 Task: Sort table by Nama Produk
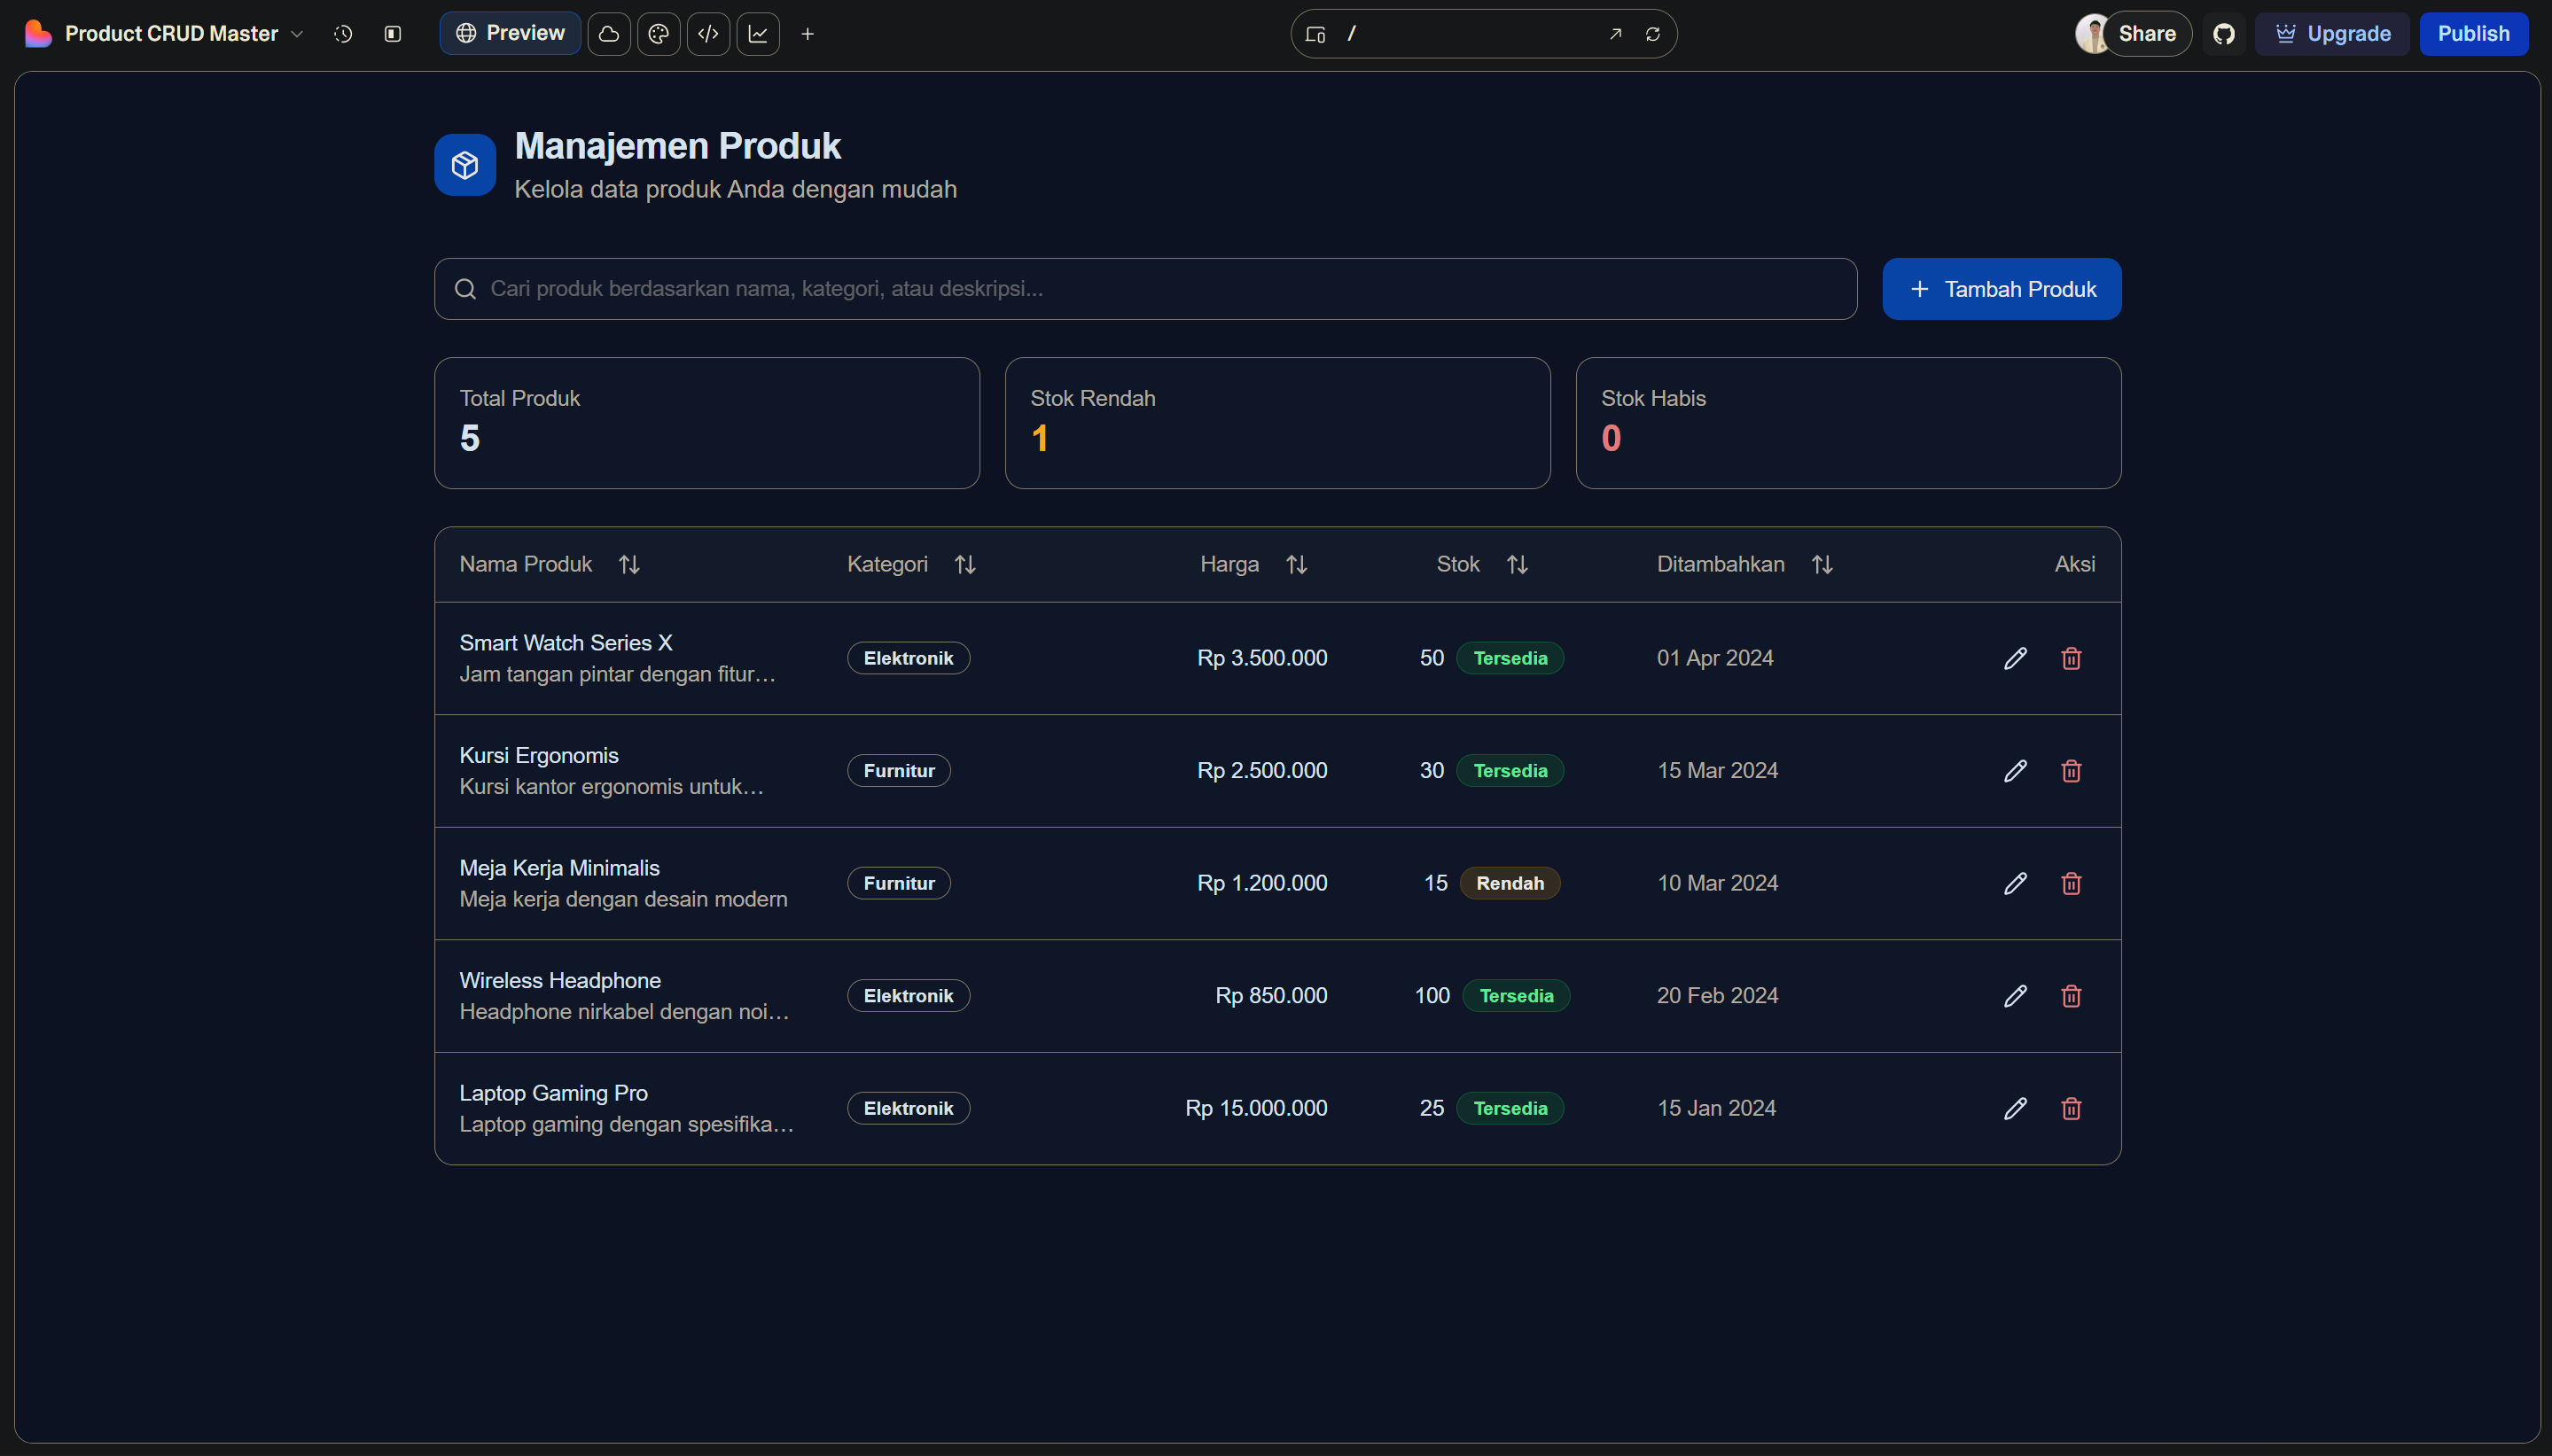pyautogui.click(x=629, y=565)
